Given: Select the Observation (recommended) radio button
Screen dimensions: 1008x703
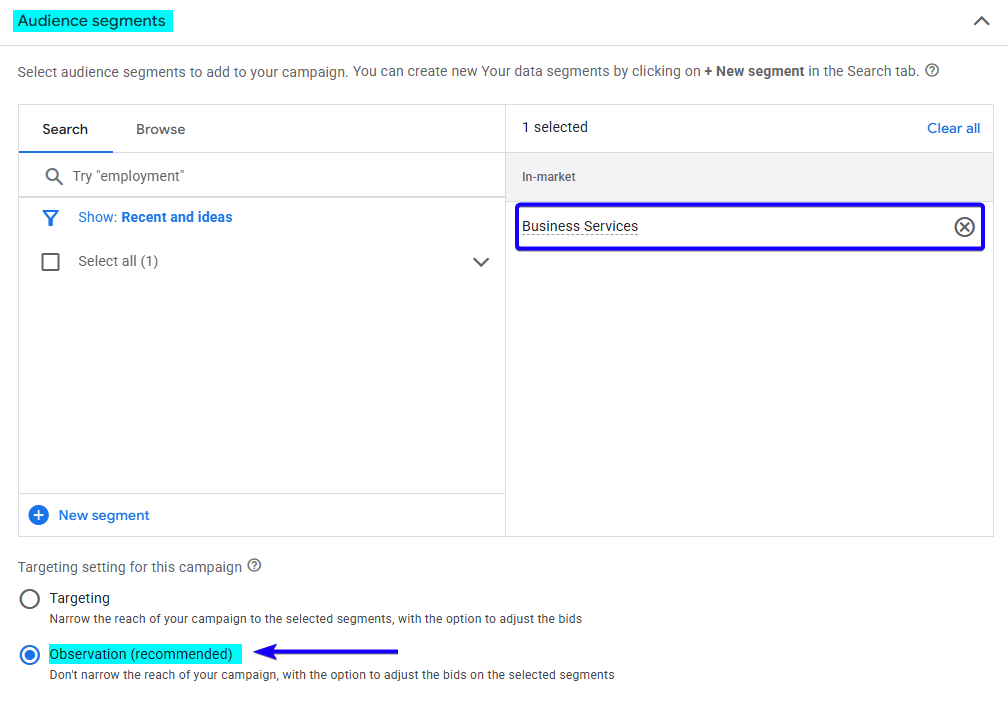Looking at the screenshot, I should [x=29, y=654].
